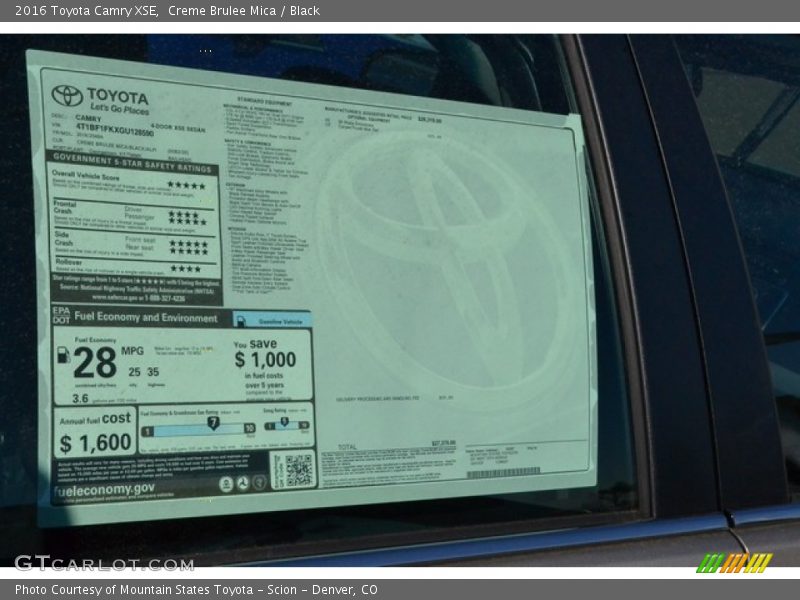Click the large "28" combined MPG number
This screenshot has width=800, height=600.
click(x=95, y=363)
